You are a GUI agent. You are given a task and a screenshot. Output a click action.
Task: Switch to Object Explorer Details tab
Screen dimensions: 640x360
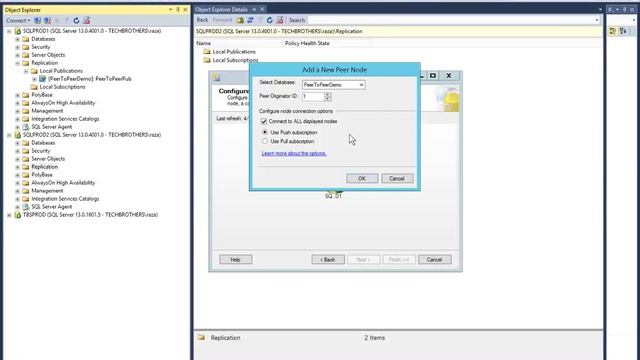pyautogui.click(x=221, y=9)
